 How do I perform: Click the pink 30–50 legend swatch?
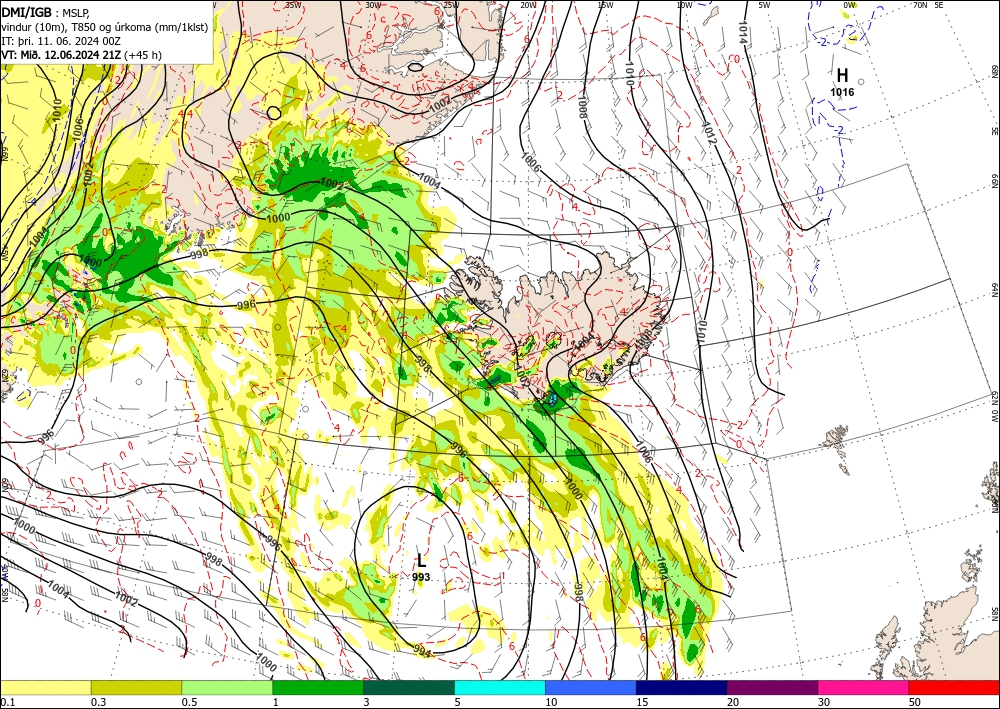863,687
